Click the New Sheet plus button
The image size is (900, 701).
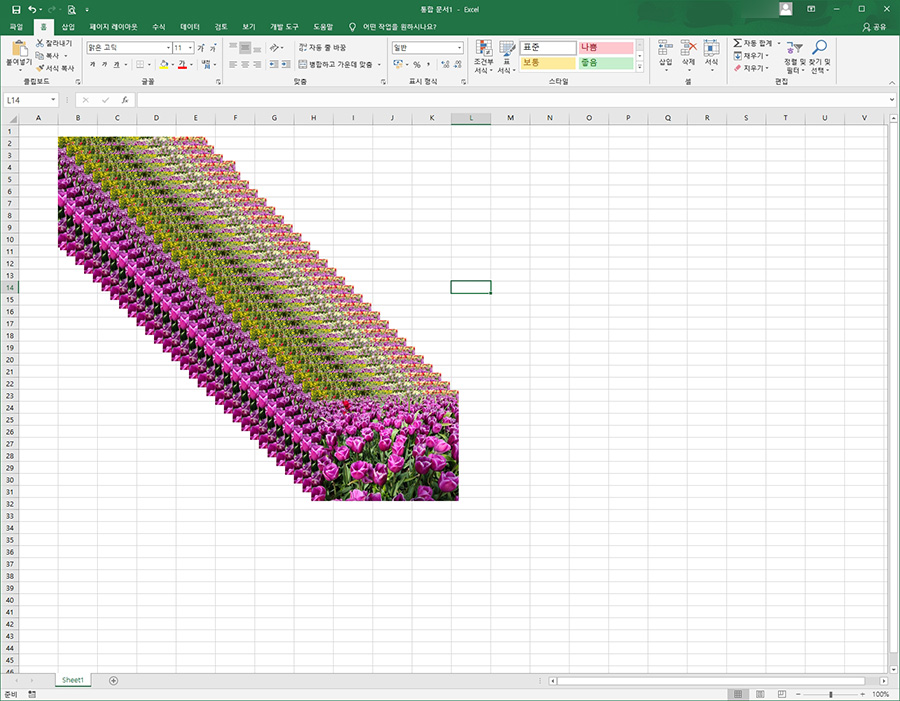coord(114,680)
